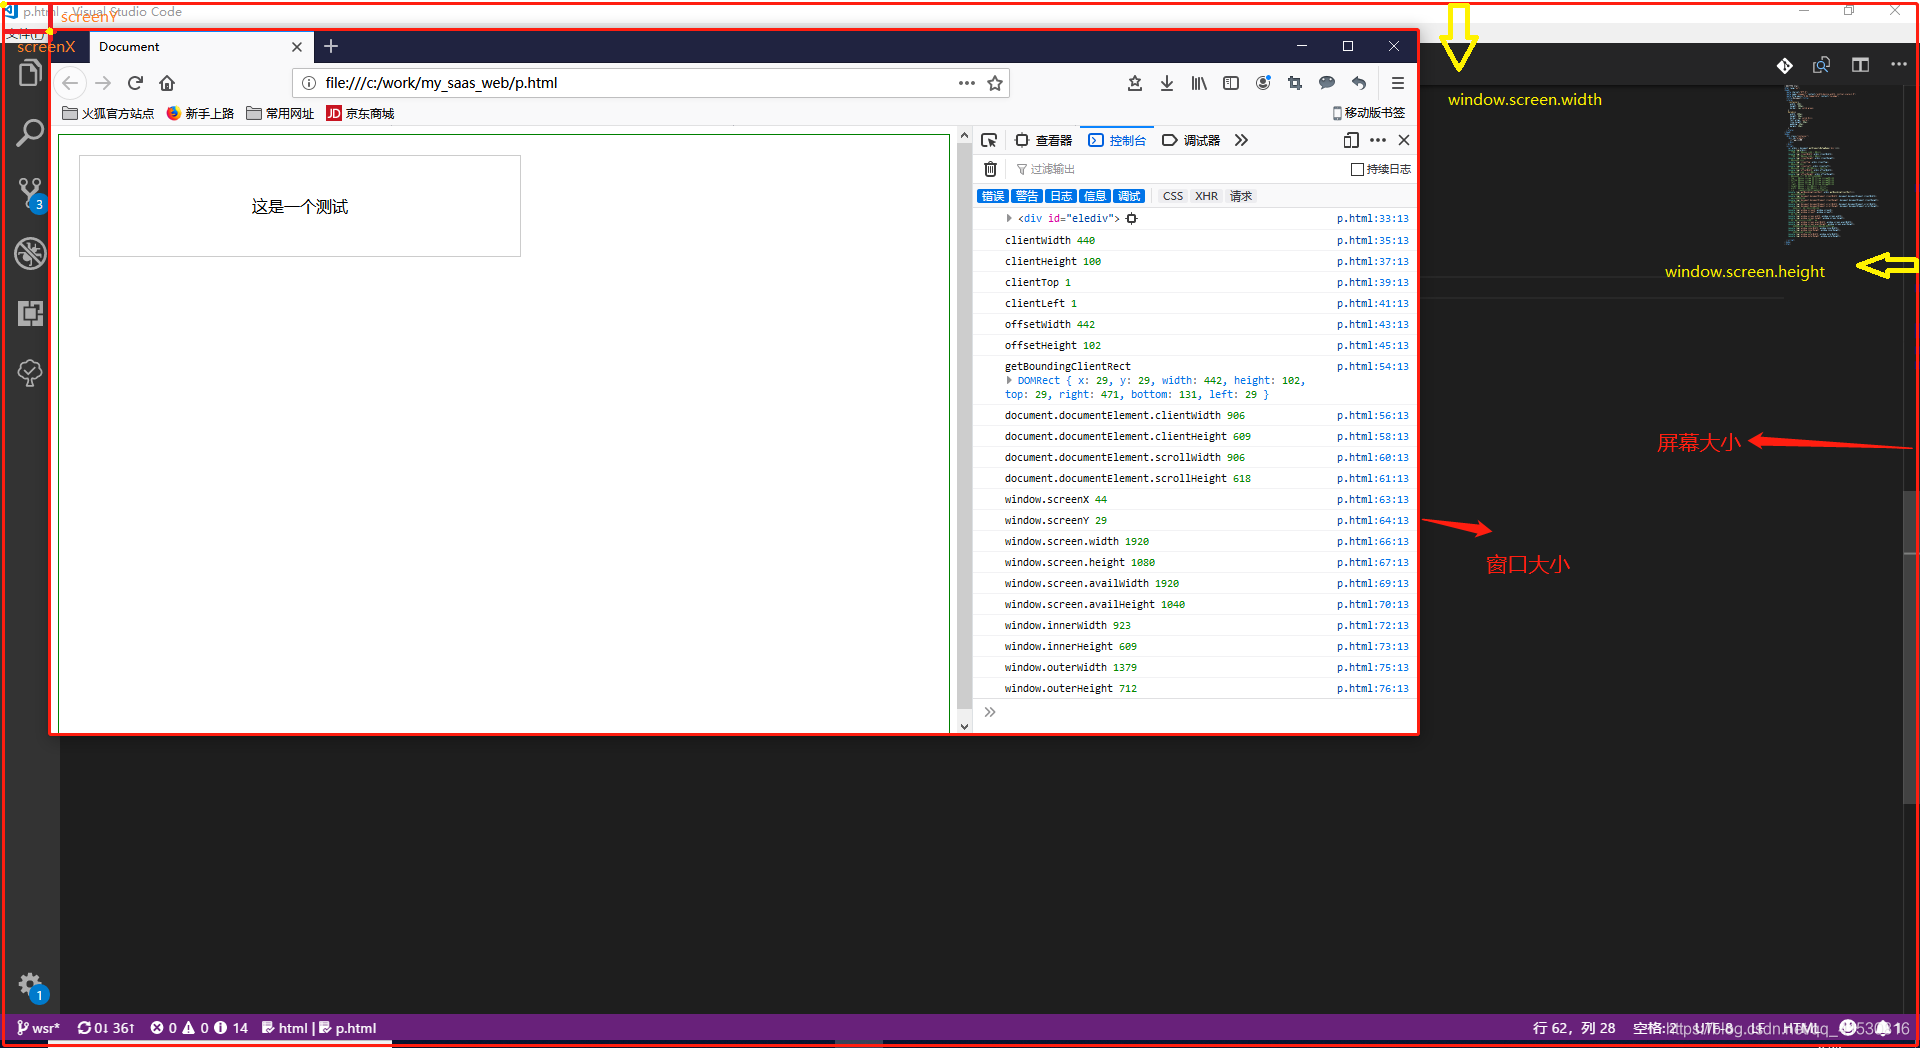The height and width of the screenshot is (1048, 1920).
Task: Click the page scrollbar down arrow
Action: tap(964, 726)
